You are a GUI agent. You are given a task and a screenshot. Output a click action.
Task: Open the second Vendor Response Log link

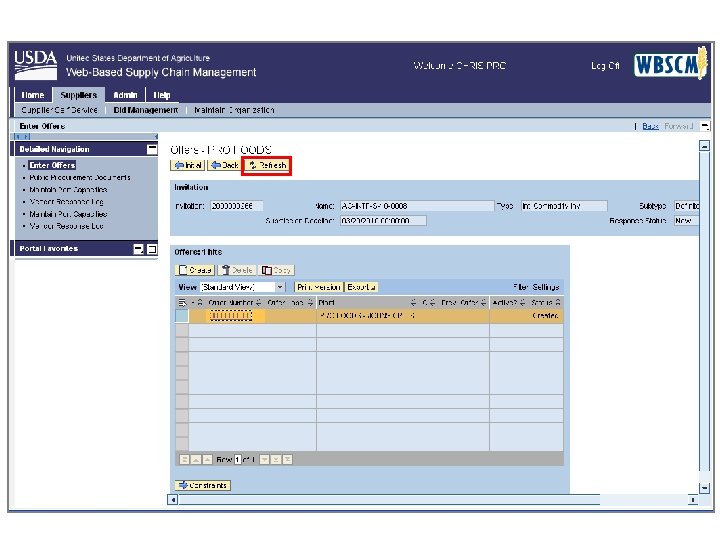[67, 226]
